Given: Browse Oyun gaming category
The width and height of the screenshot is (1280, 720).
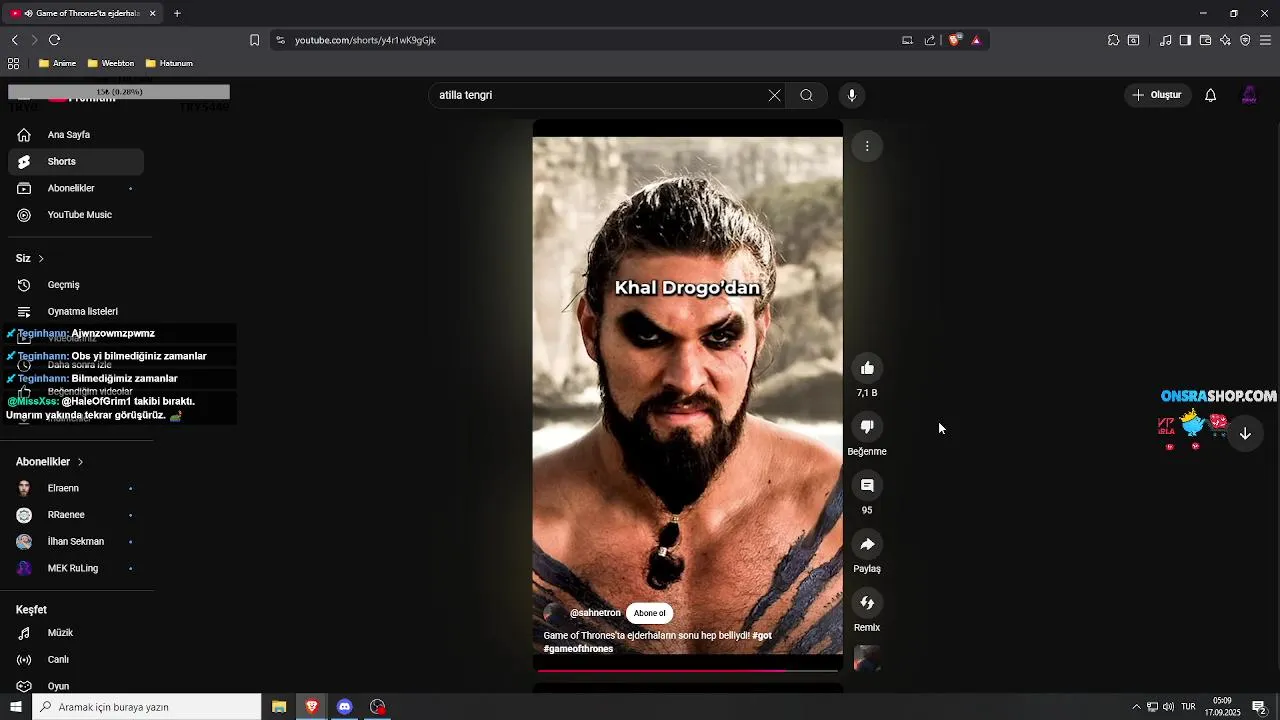Looking at the screenshot, I should 76,686.
